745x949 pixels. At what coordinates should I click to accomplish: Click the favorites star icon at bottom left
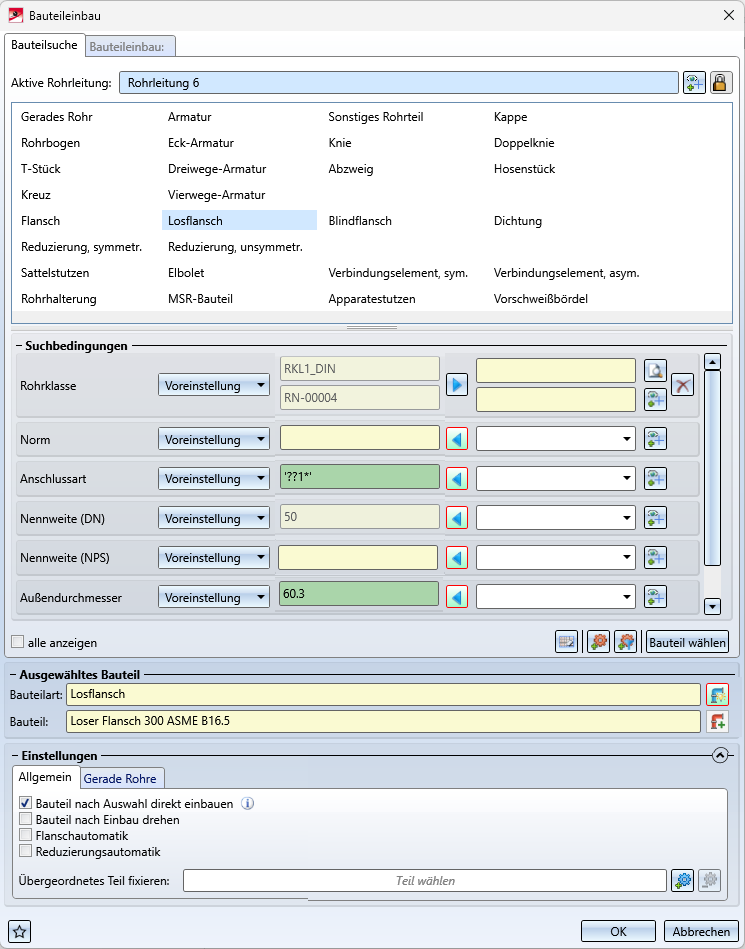click(20, 931)
